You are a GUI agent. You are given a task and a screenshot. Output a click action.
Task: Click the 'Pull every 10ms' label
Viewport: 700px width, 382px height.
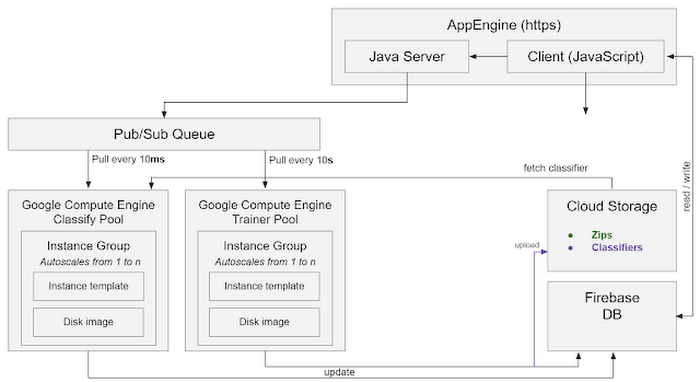128,159
